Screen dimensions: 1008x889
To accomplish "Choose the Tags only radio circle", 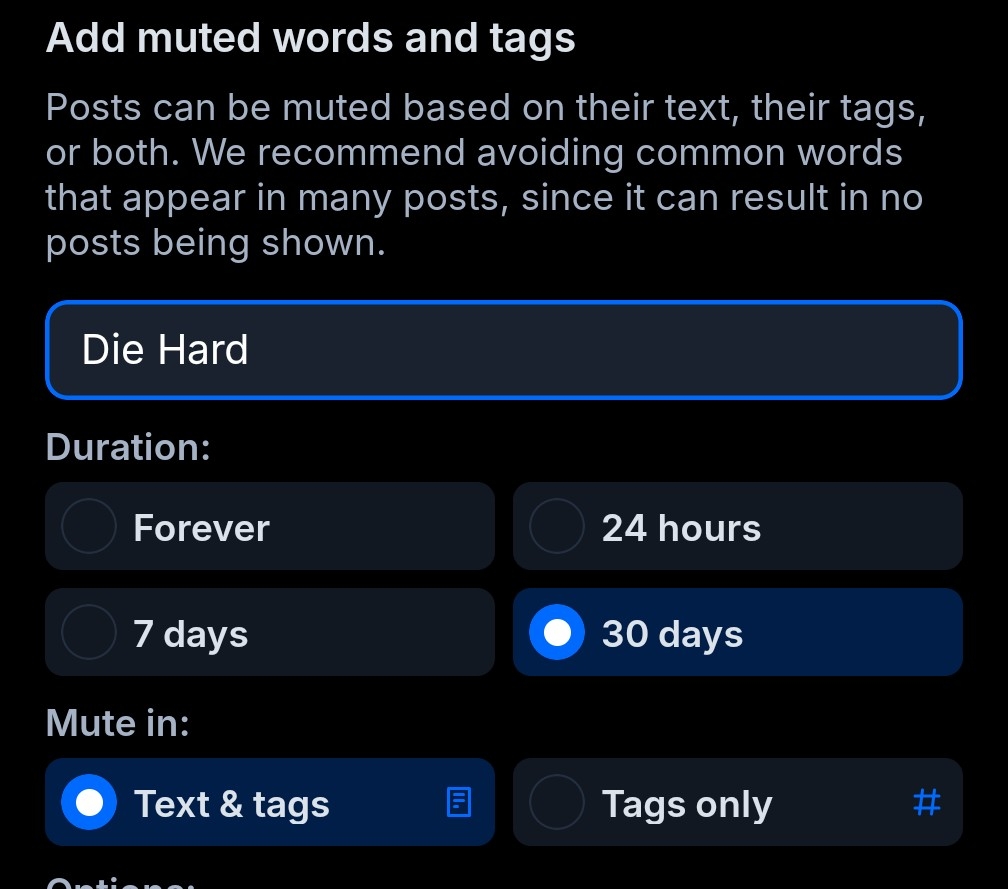I will [556, 802].
